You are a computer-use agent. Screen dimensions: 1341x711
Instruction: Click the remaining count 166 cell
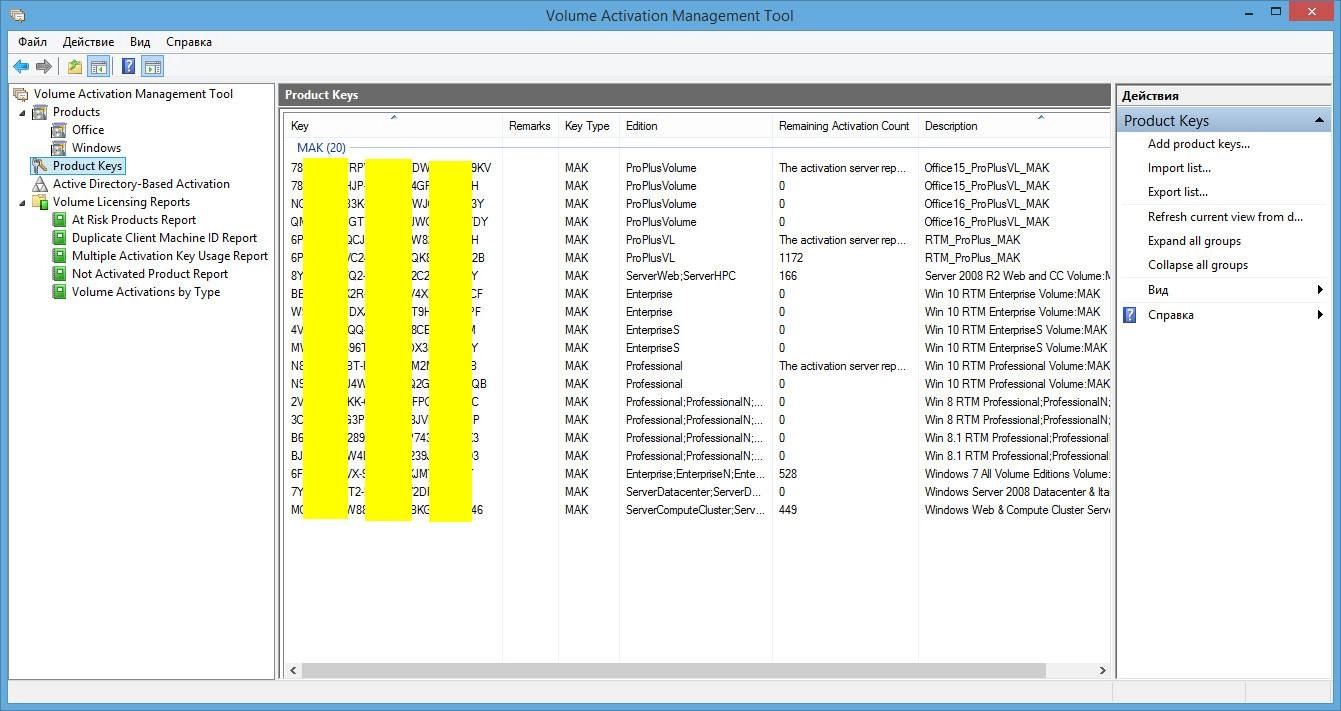coord(788,276)
